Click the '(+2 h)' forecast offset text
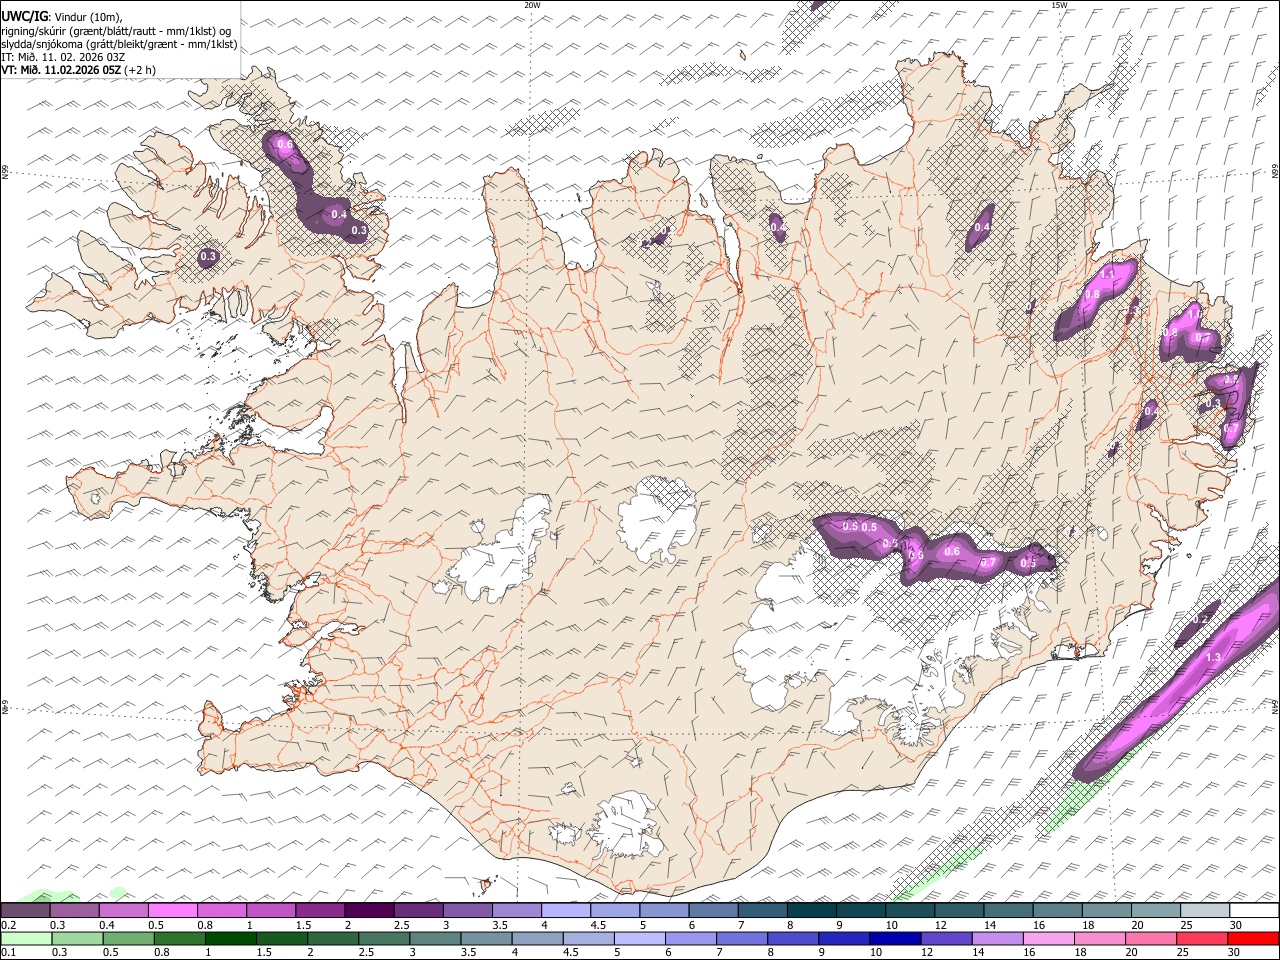The height and width of the screenshot is (960, 1280). (x=140, y=70)
